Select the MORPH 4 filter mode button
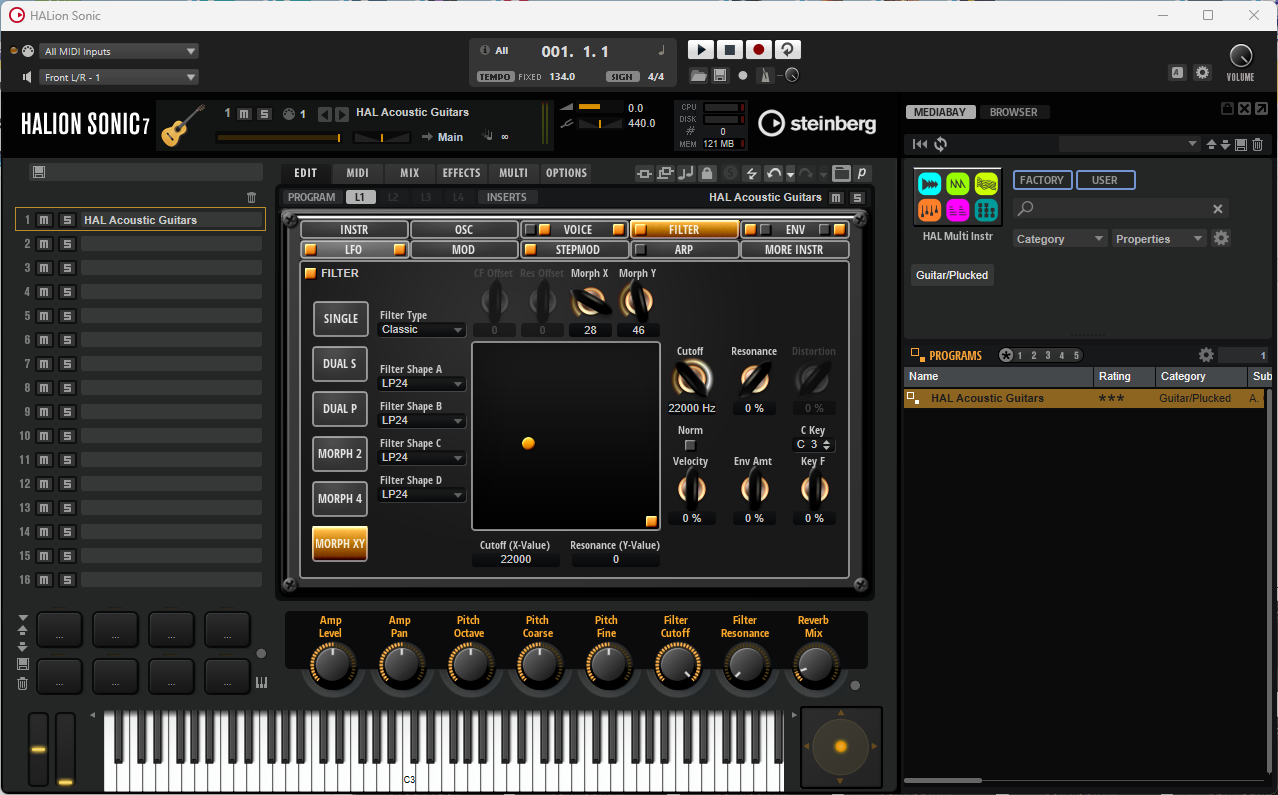Image resolution: width=1278 pixels, height=795 pixels. point(340,499)
